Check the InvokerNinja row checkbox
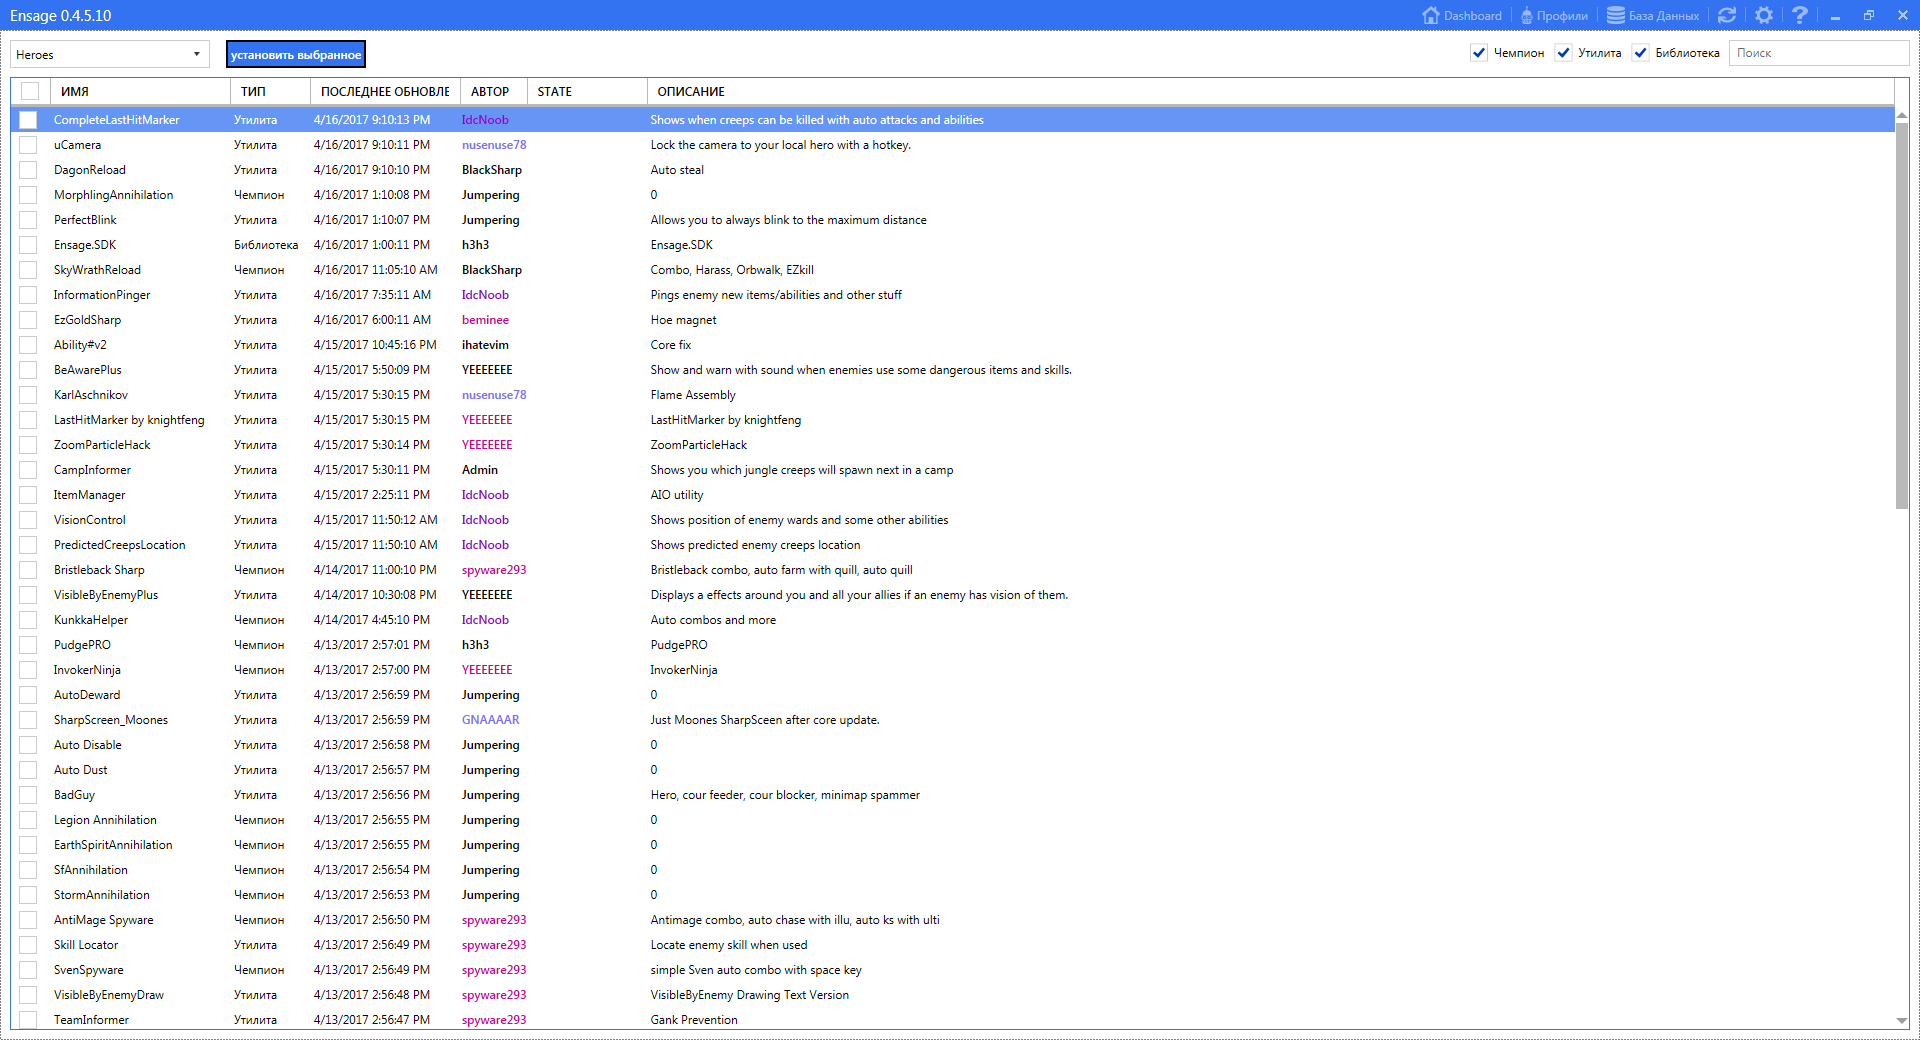1920x1040 pixels. coord(28,670)
